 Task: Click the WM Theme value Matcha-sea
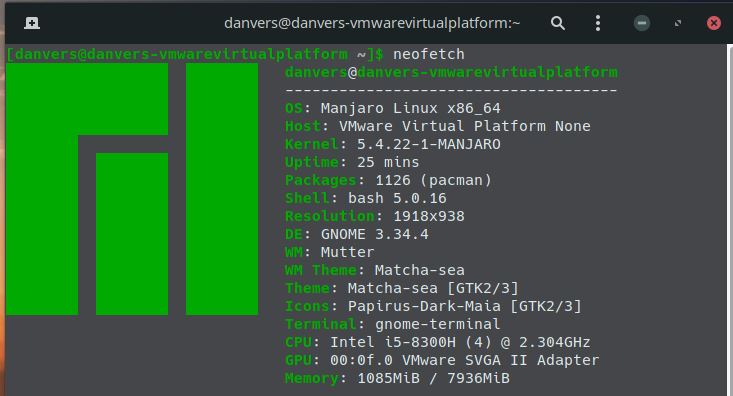coord(420,270)
